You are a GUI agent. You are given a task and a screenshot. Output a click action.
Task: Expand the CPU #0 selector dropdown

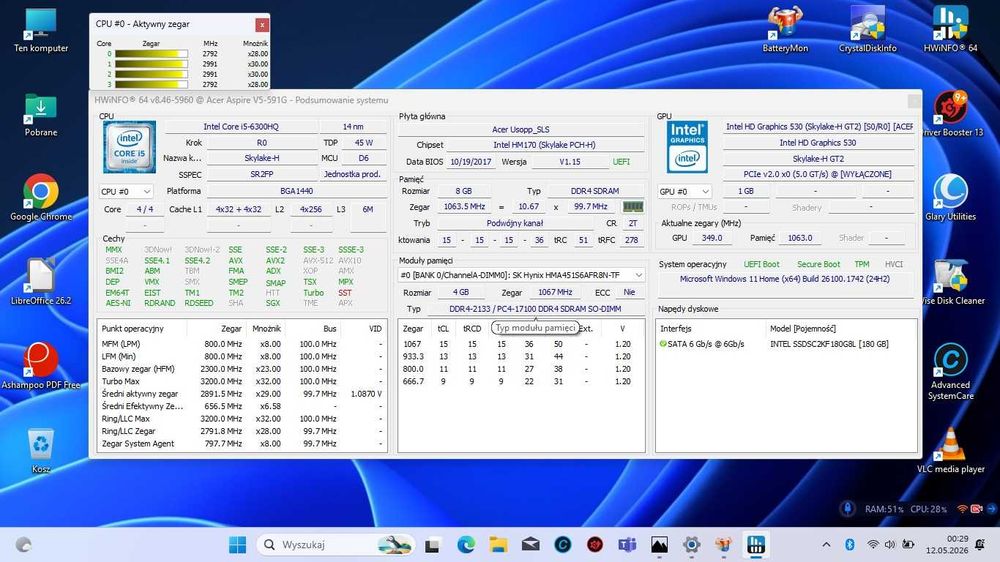tap(126, 191)
